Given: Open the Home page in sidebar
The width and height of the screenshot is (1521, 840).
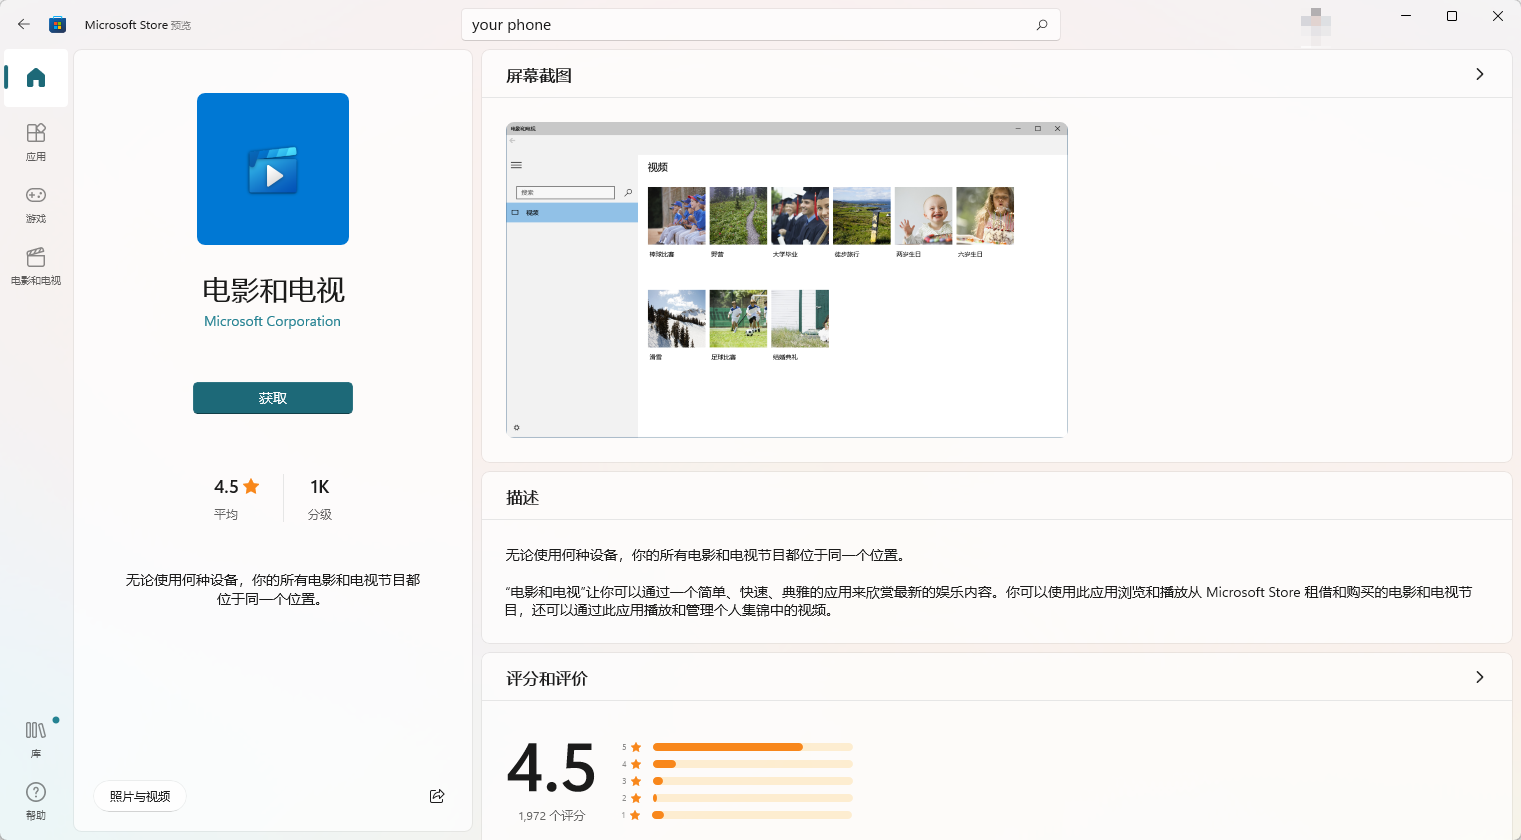Looking at the screenshot, I should point(36,78).
